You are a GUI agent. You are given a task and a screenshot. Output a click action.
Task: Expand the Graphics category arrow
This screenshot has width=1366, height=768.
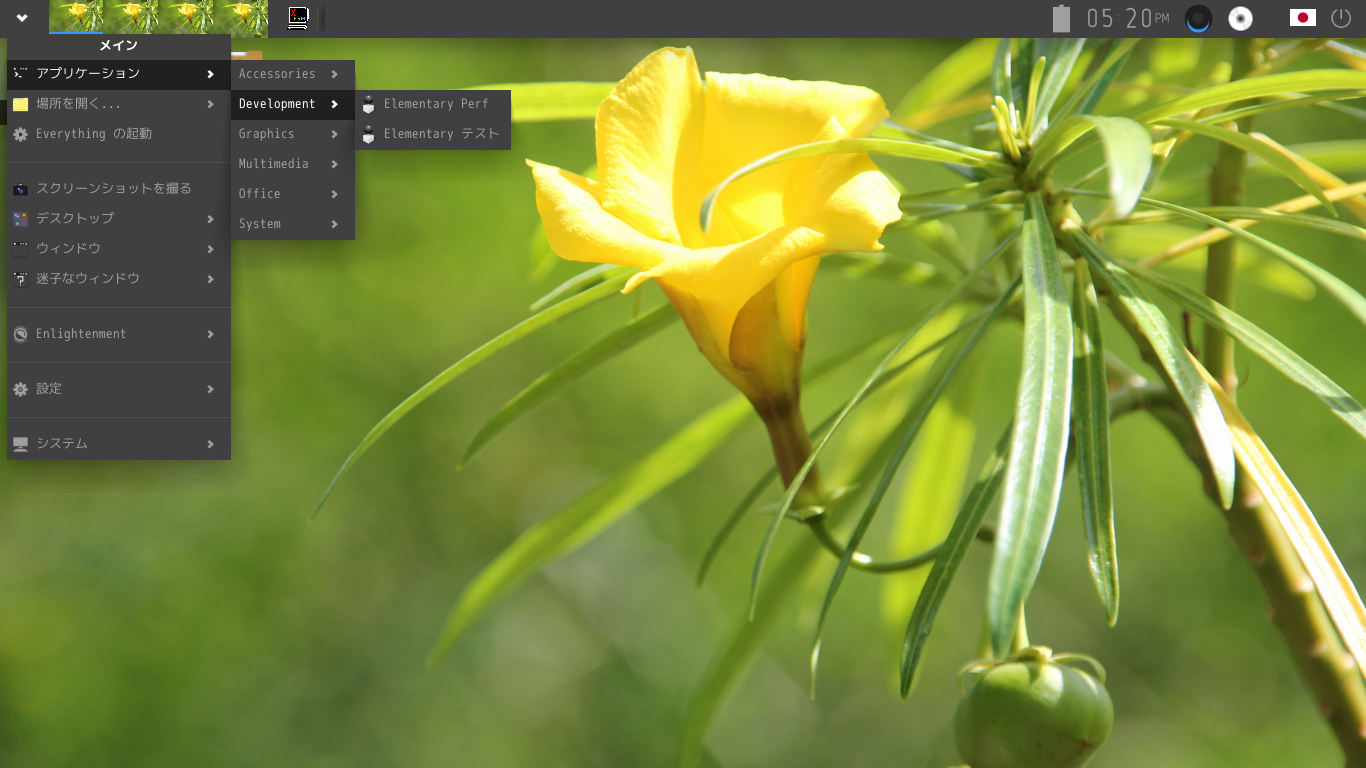click(334, 134)
